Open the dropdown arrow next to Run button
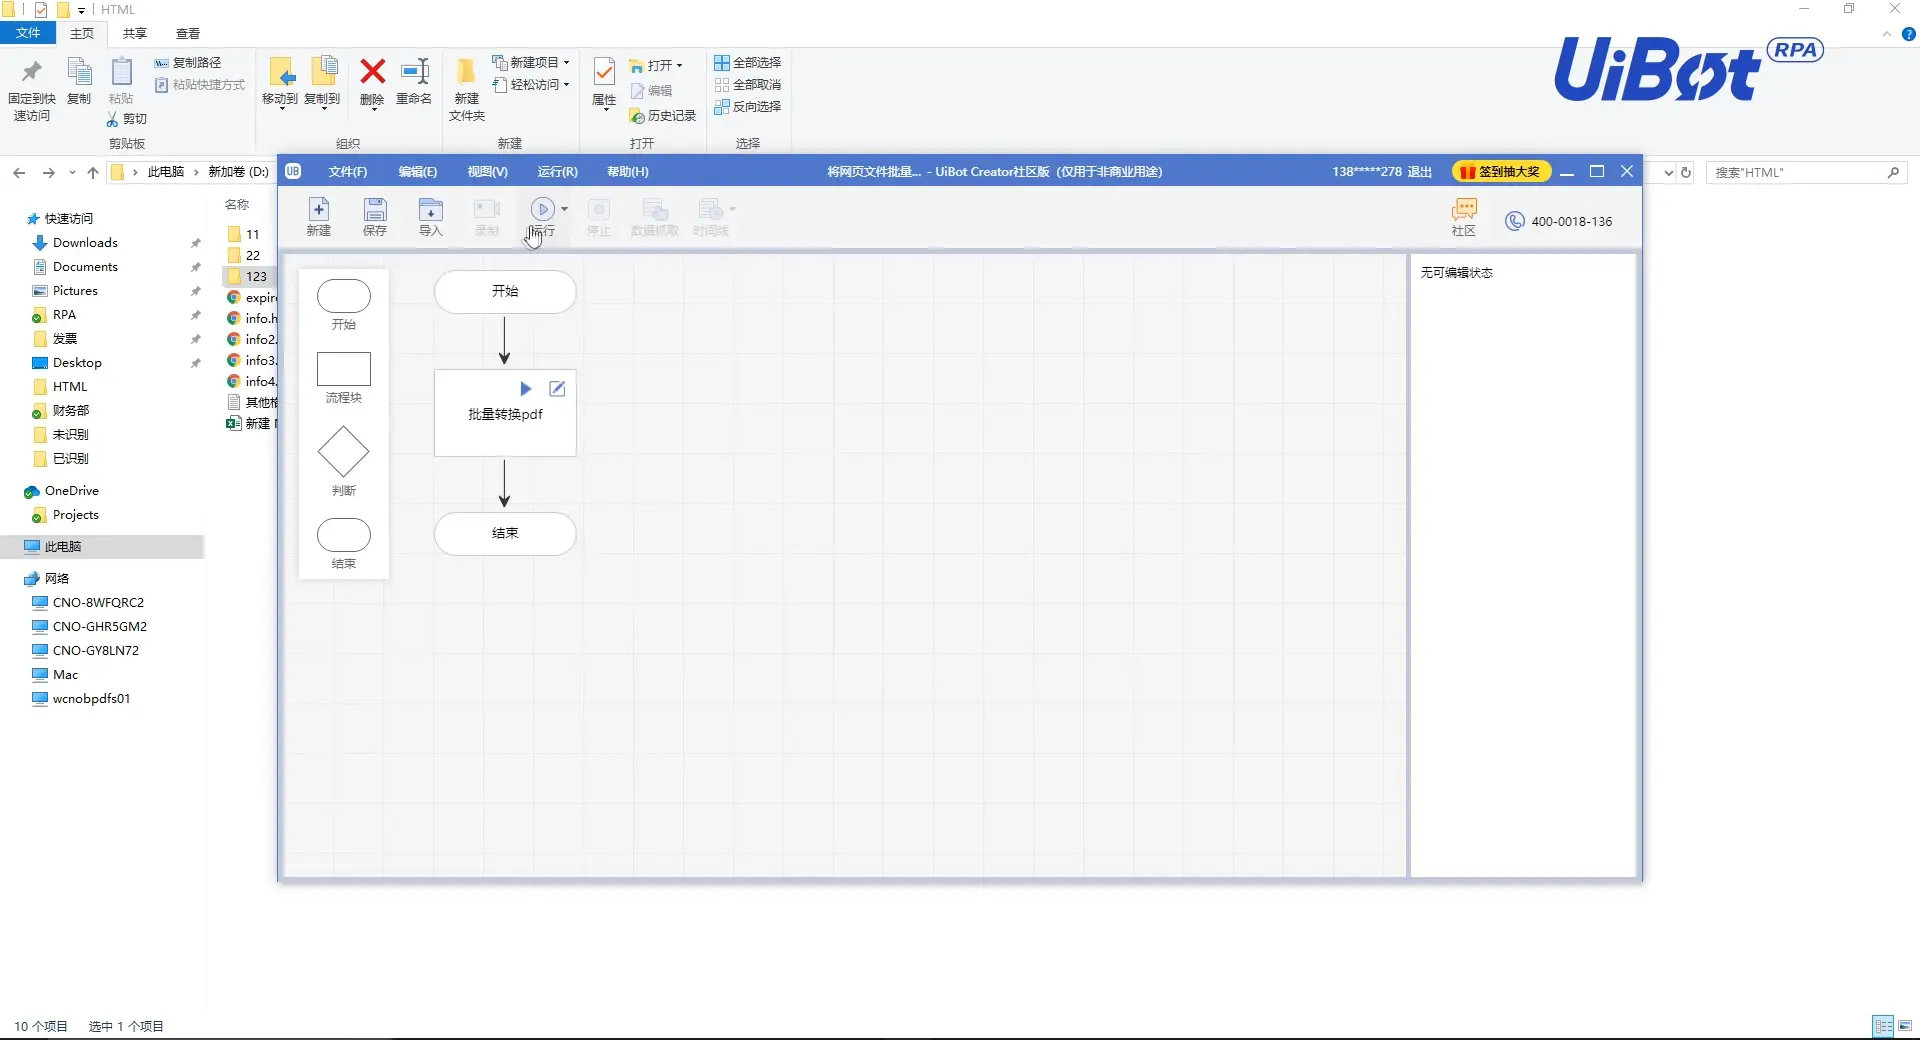The image size is (1920, 1040). (565, 209)
